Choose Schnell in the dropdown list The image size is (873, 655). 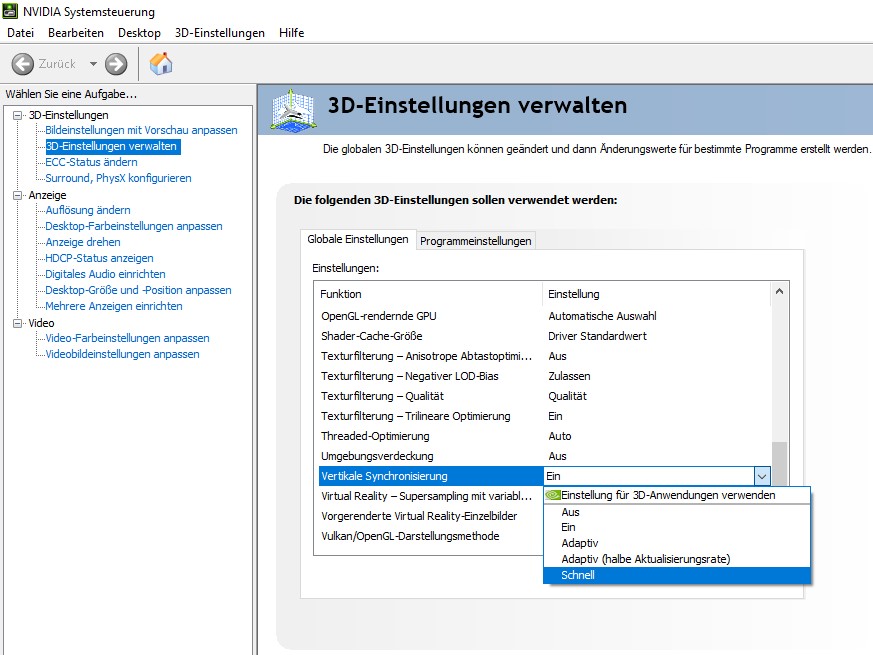click(676, 575)
